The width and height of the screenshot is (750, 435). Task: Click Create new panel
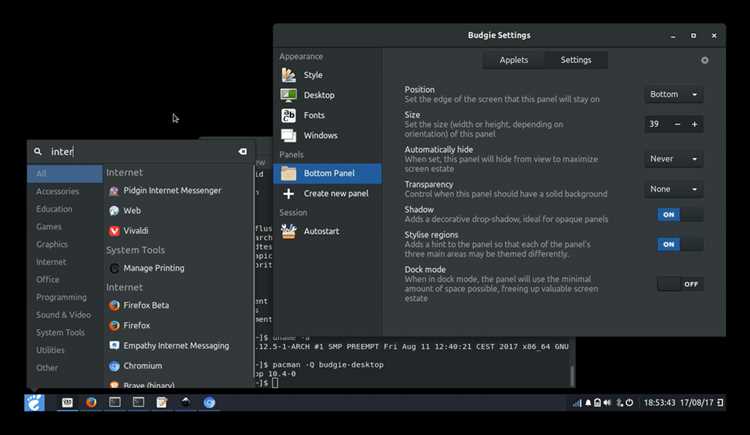(328, 193)
